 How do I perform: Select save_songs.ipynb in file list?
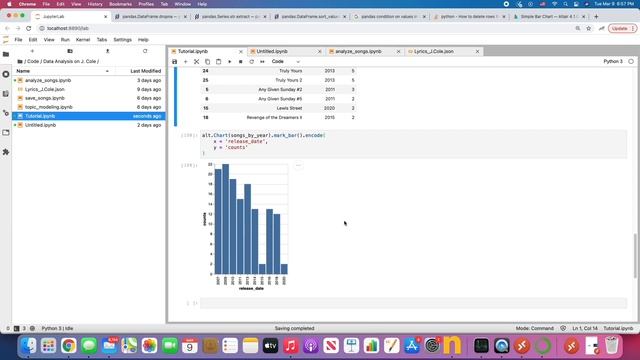click(x=89, y=98)
